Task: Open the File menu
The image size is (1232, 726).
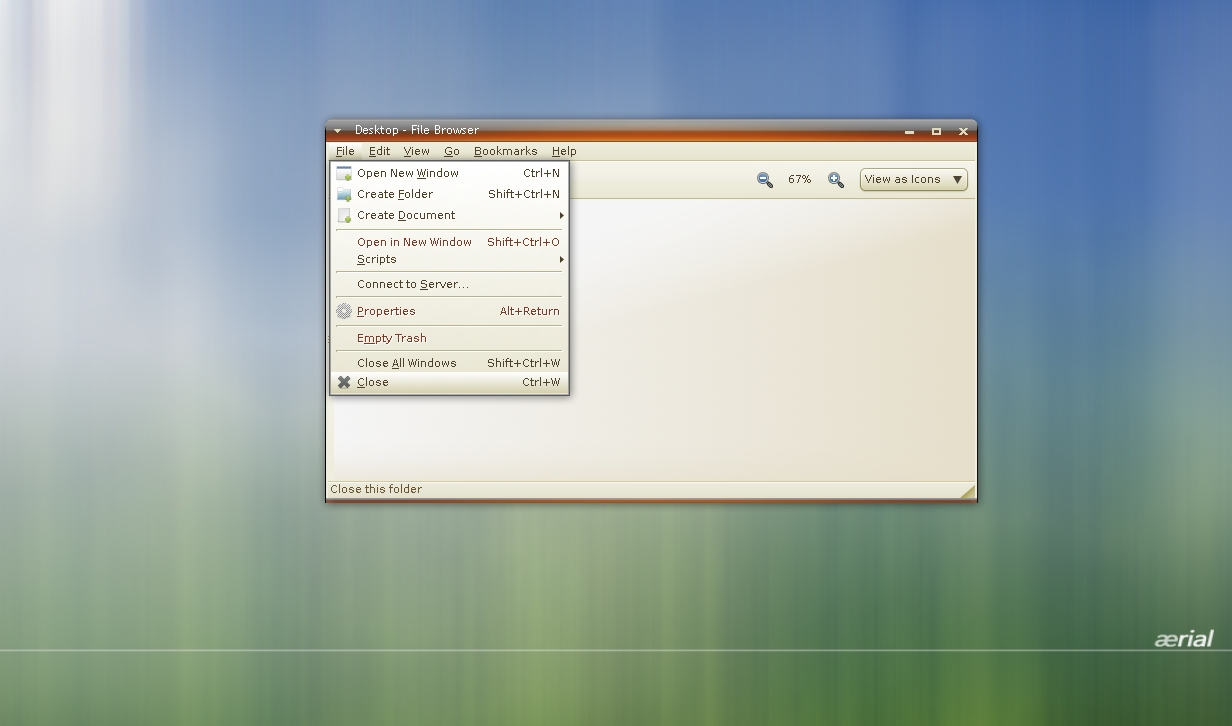Action: [345, 151]
